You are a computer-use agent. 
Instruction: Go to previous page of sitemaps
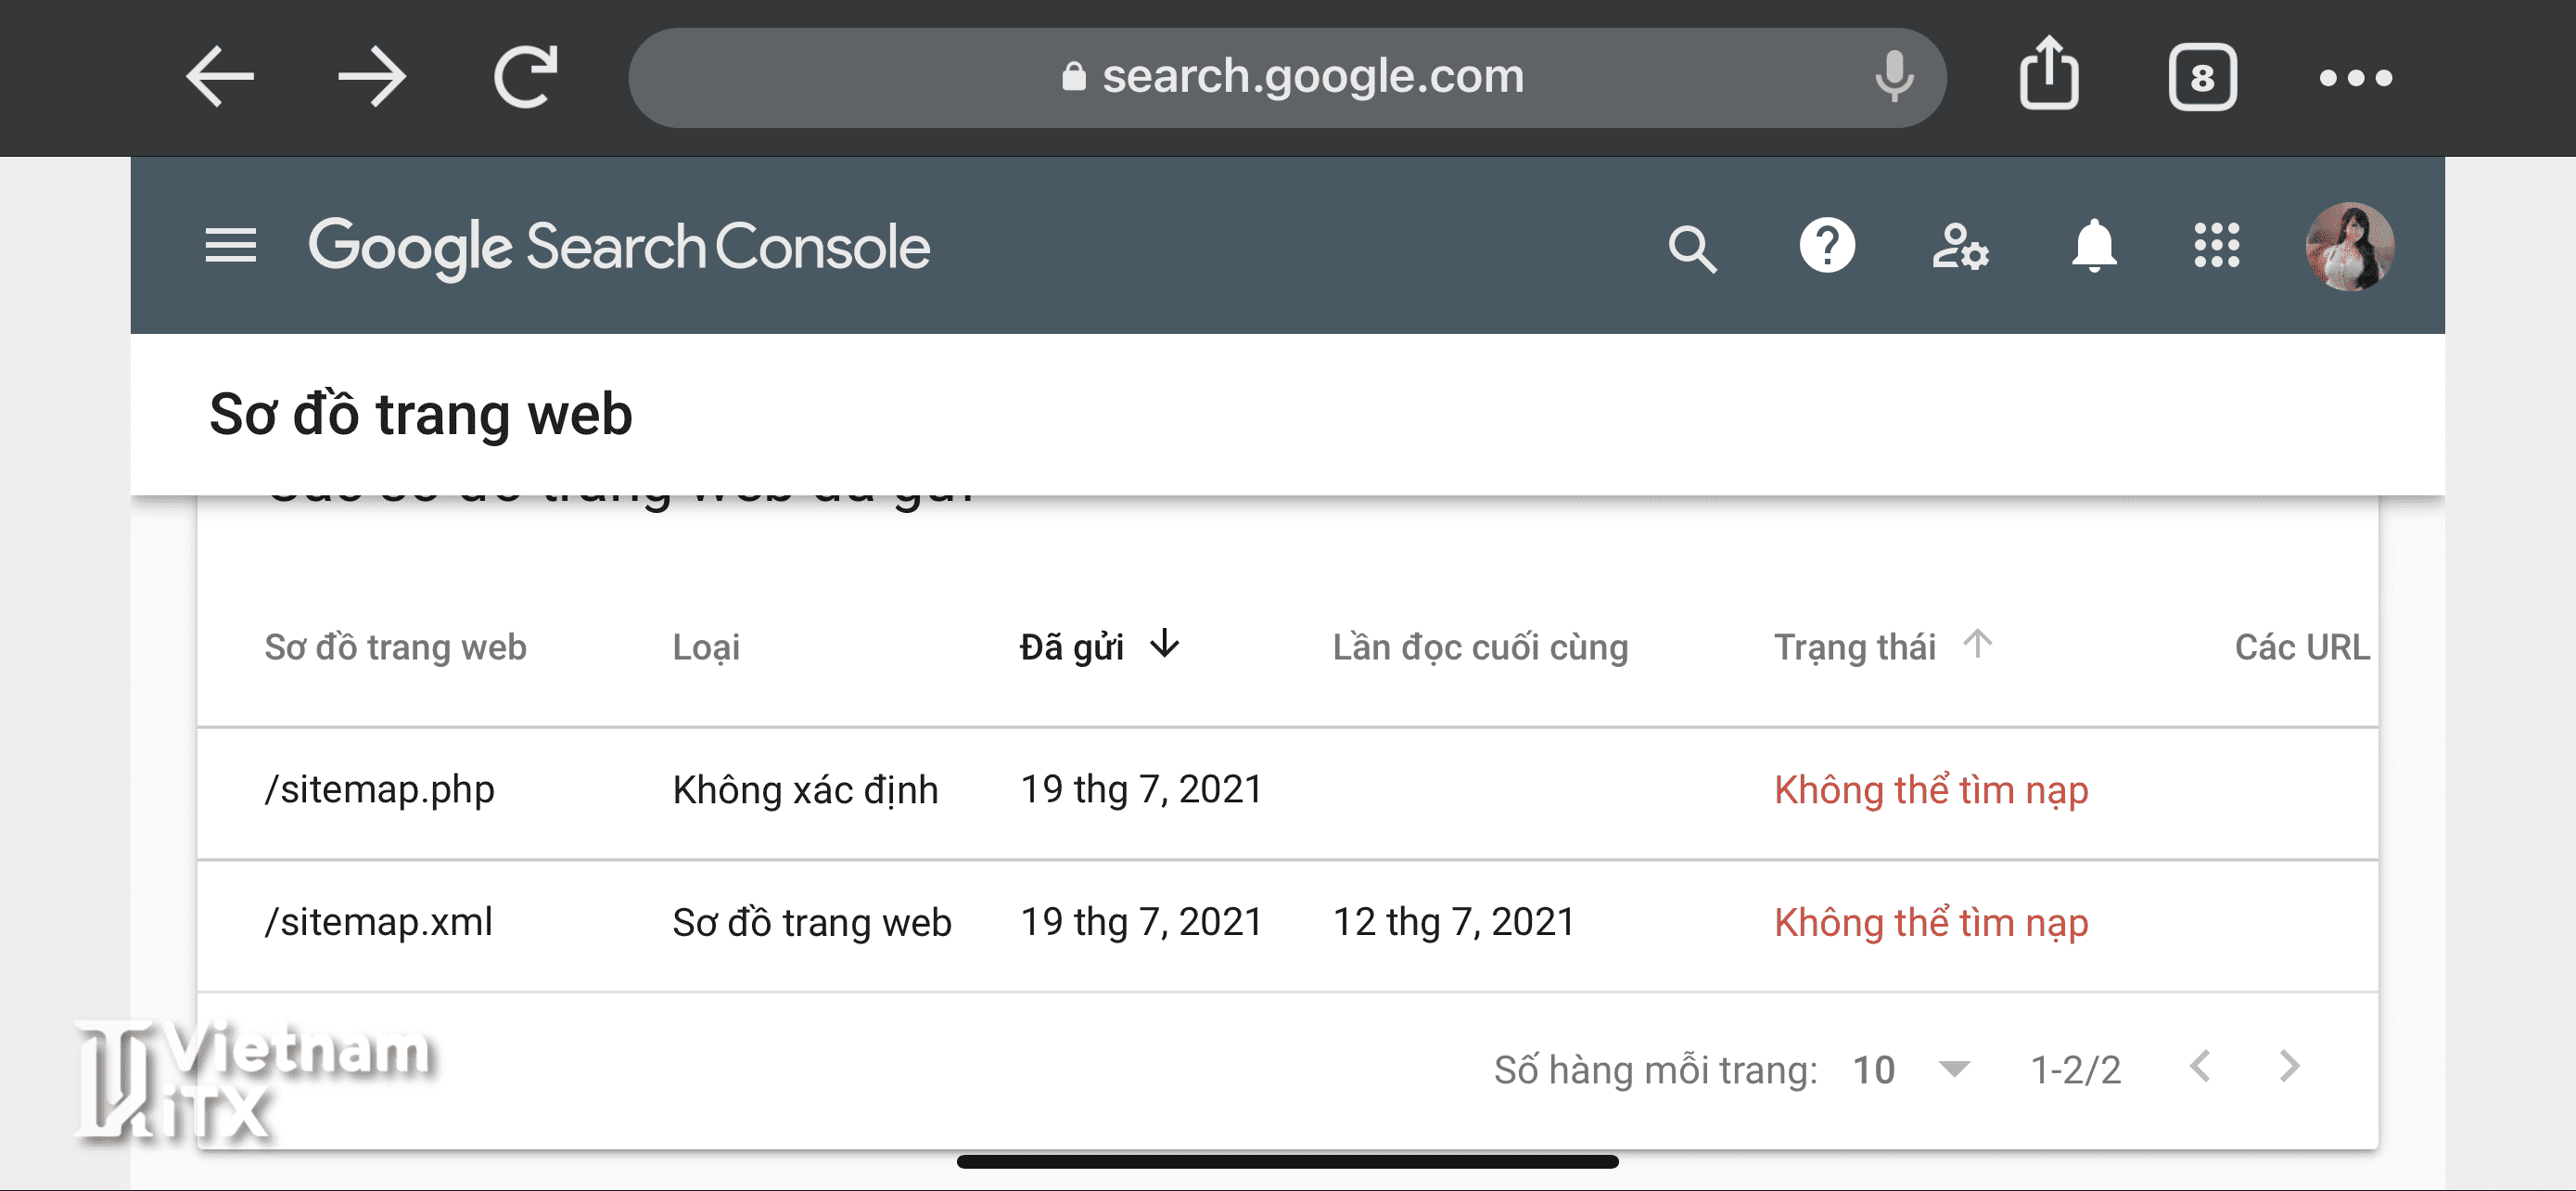2200,1067
